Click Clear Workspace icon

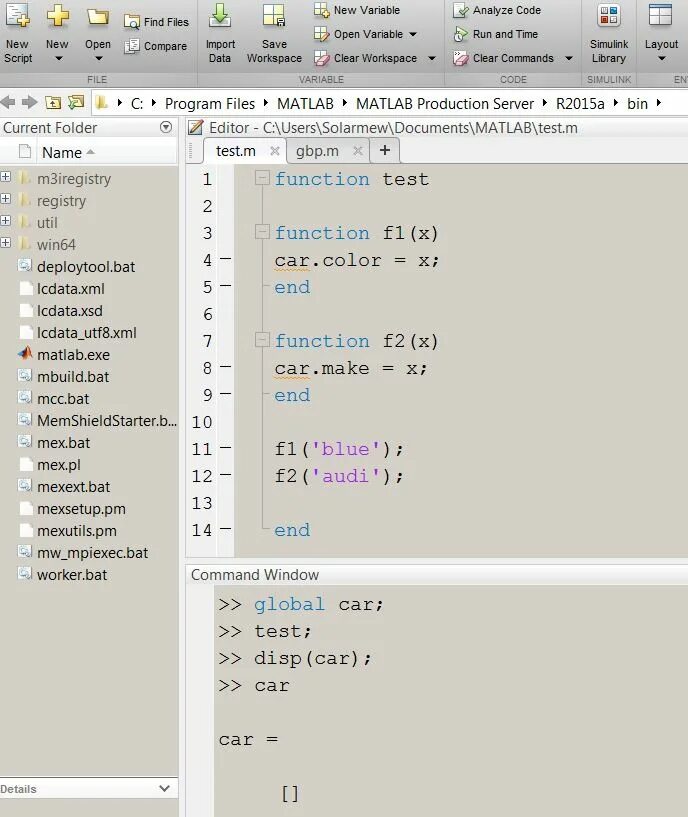[322, 58]
